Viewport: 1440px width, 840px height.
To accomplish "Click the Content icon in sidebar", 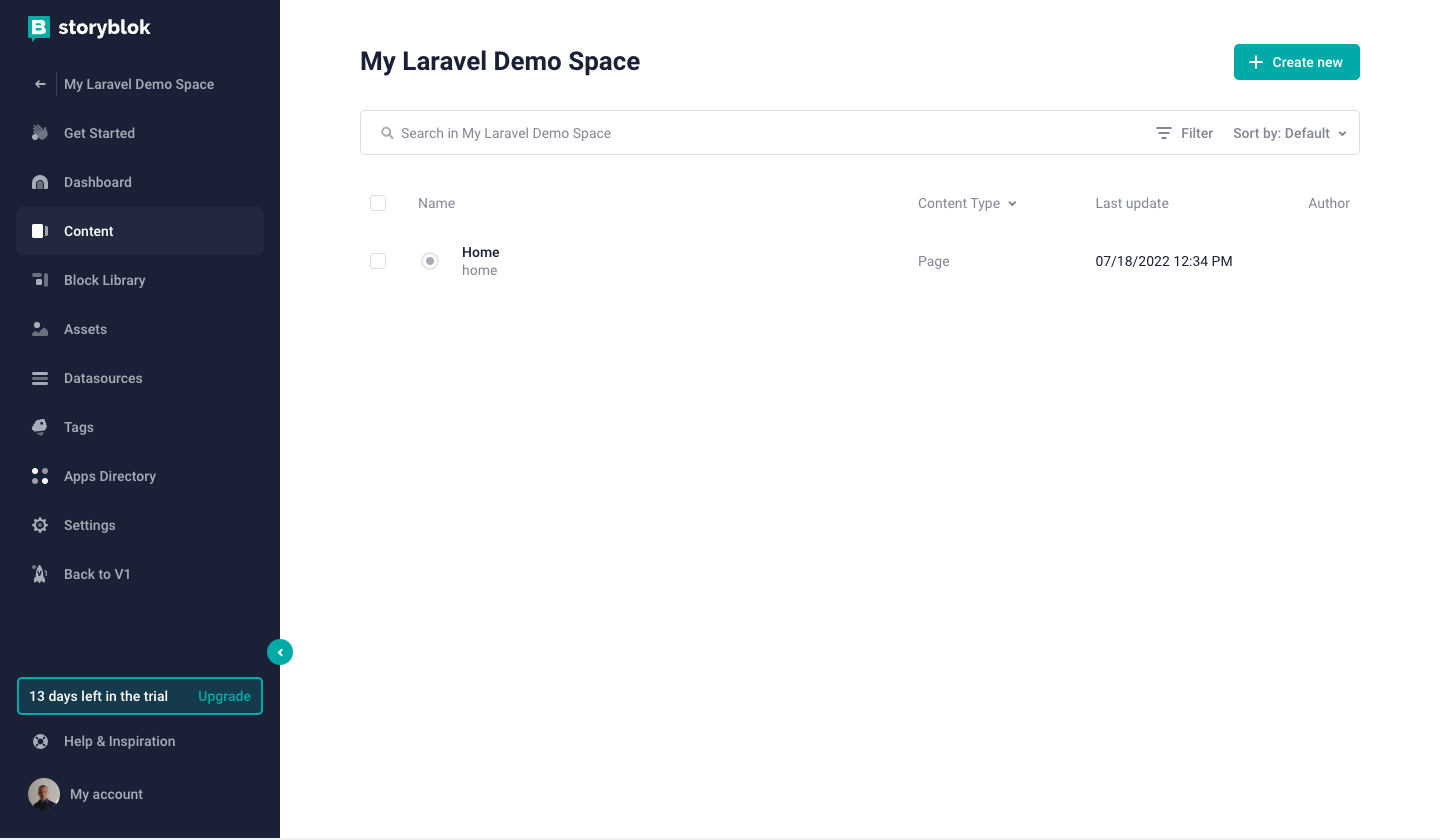I will pyautogui.click(x=40, y=231).
